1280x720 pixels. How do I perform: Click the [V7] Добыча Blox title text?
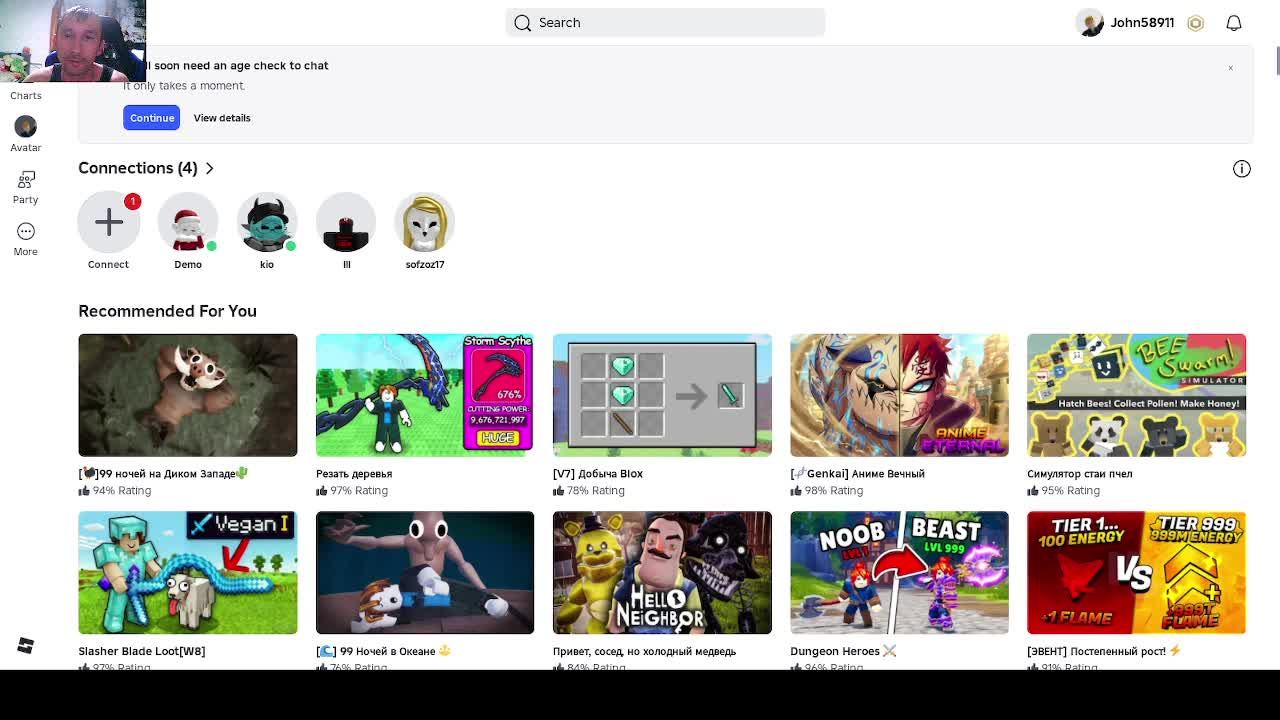pyautogui.click(x=598, y=474)
